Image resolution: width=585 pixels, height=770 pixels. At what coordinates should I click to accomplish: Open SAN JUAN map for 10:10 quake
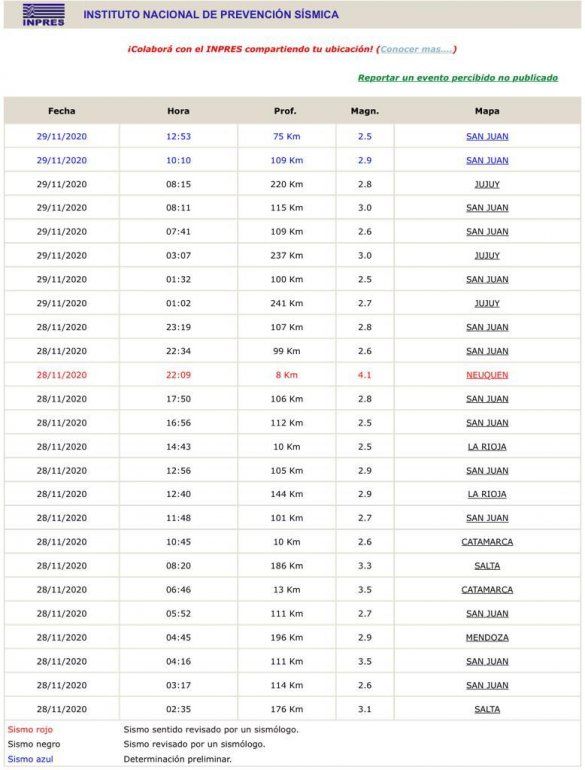(x=487, y=161)
